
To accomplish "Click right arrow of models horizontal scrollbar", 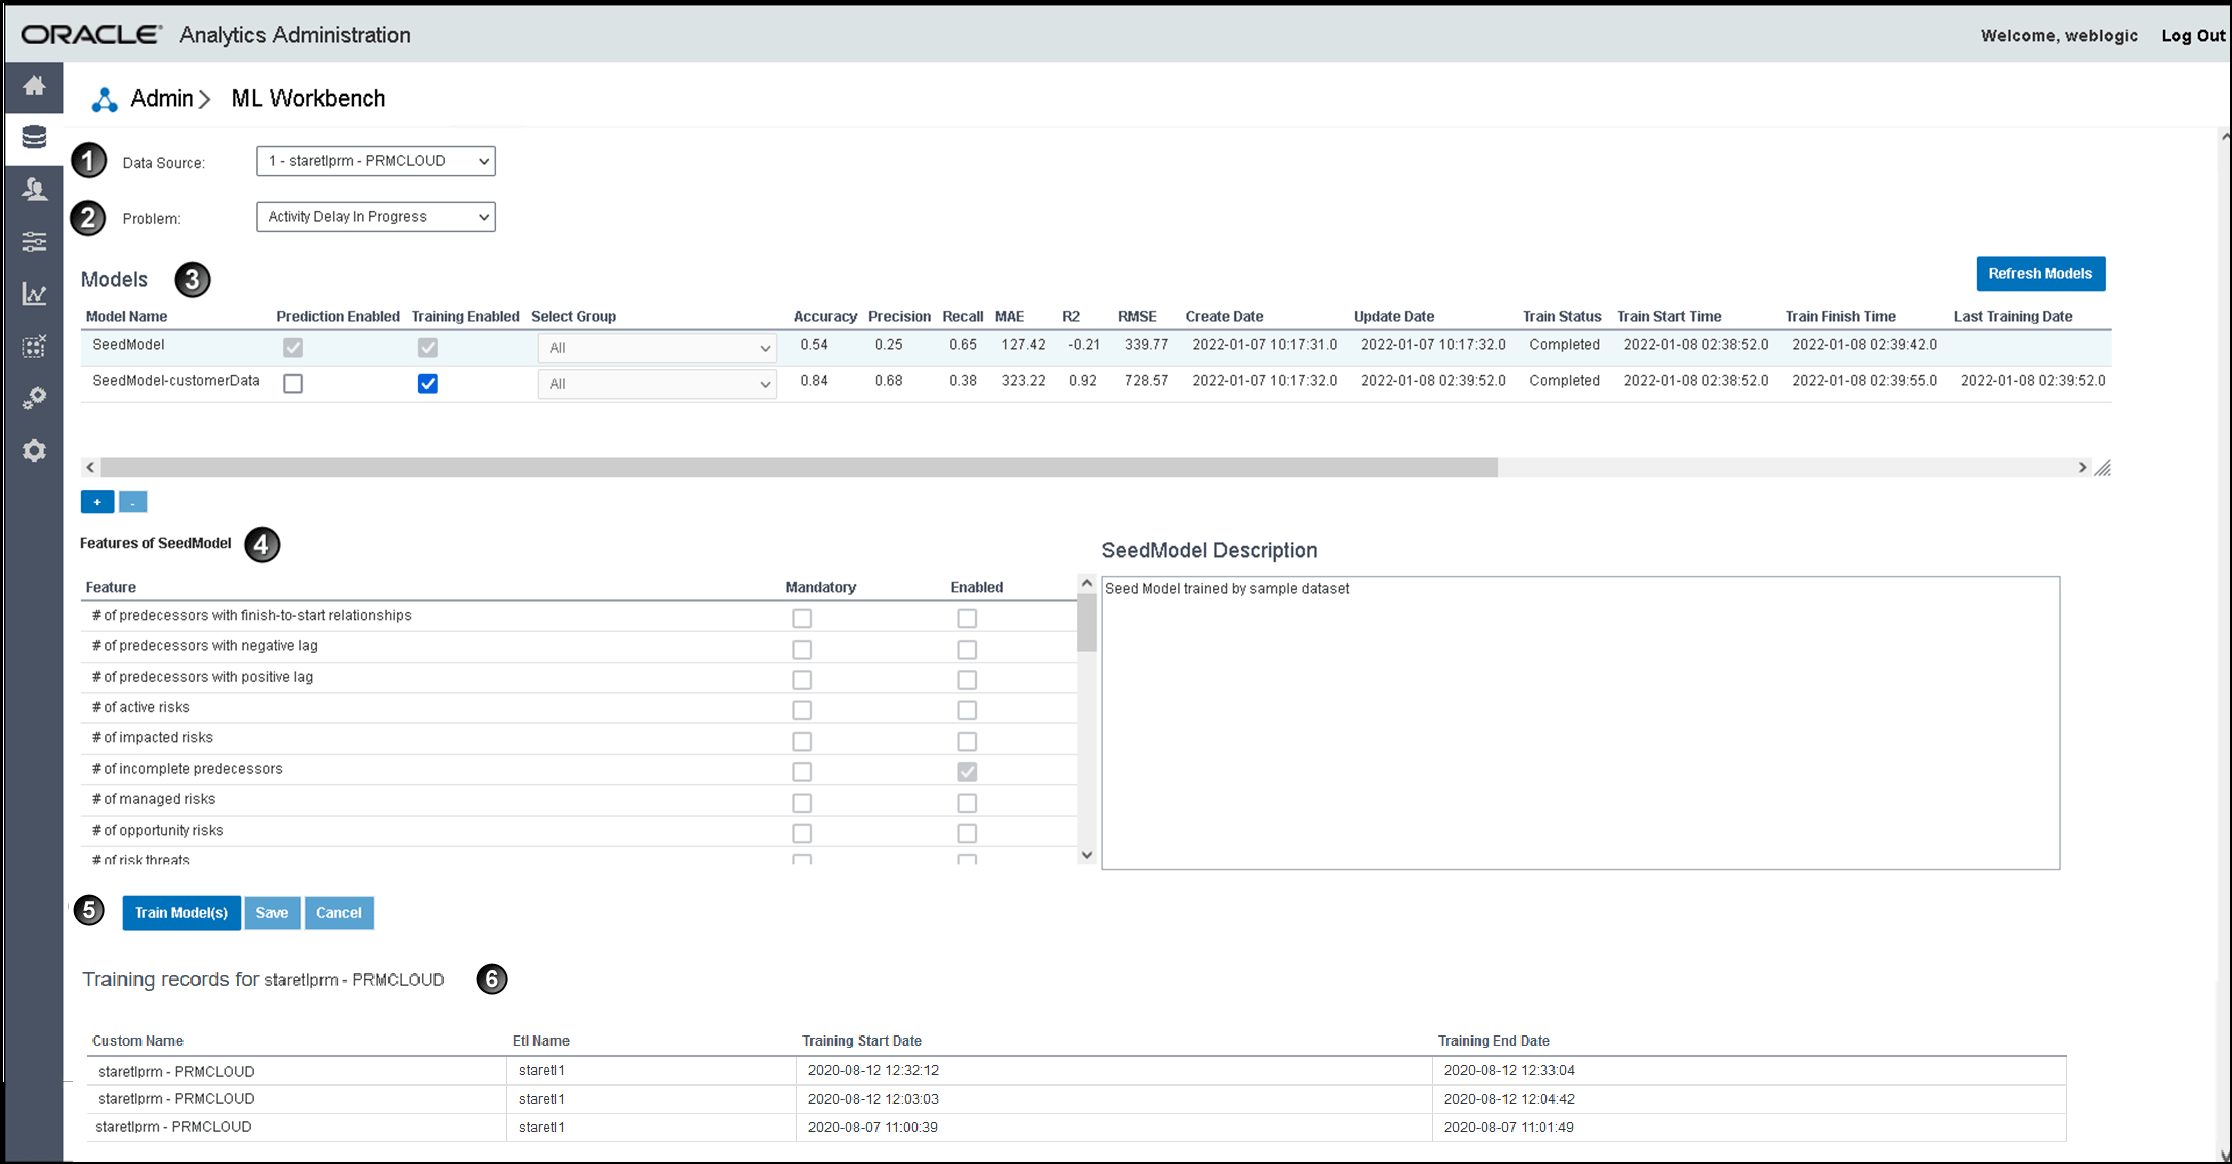I will pyautogui.click(x=2083, y=467).
